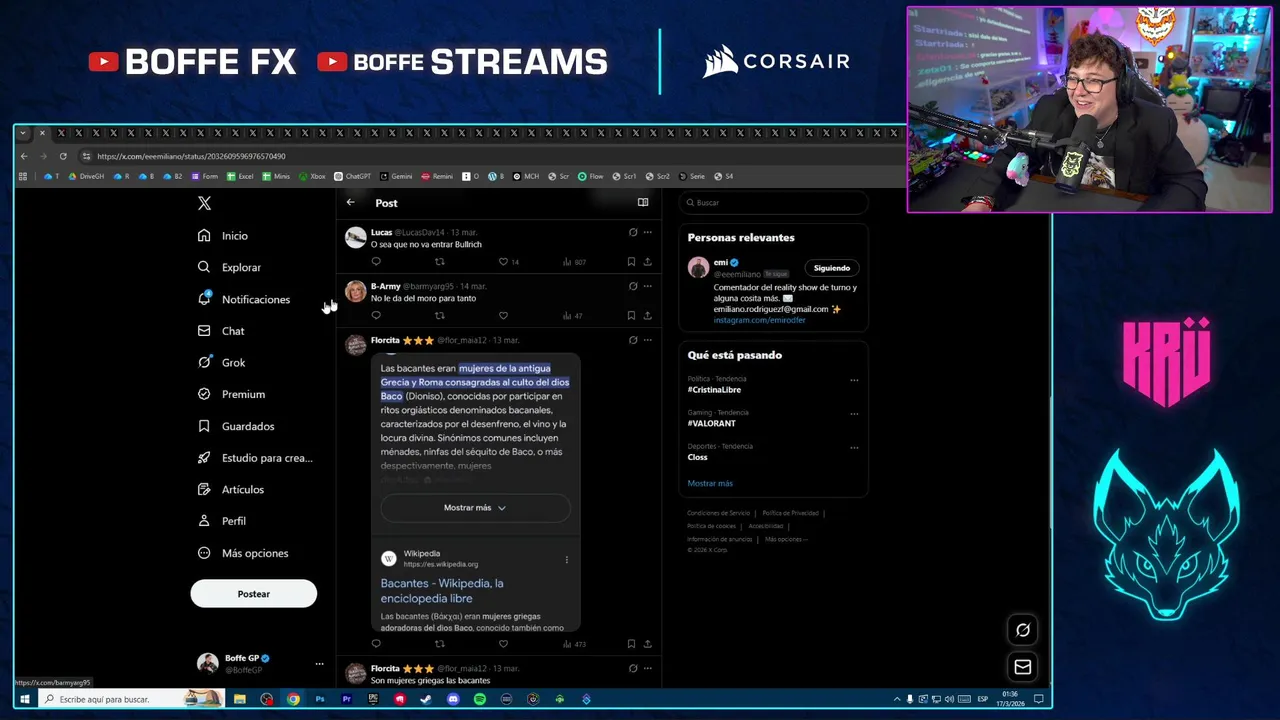This screenshot has width=1280, height=720.
Task: Open more options on Florcita's Bacantes post
Action: pos(647,340)
